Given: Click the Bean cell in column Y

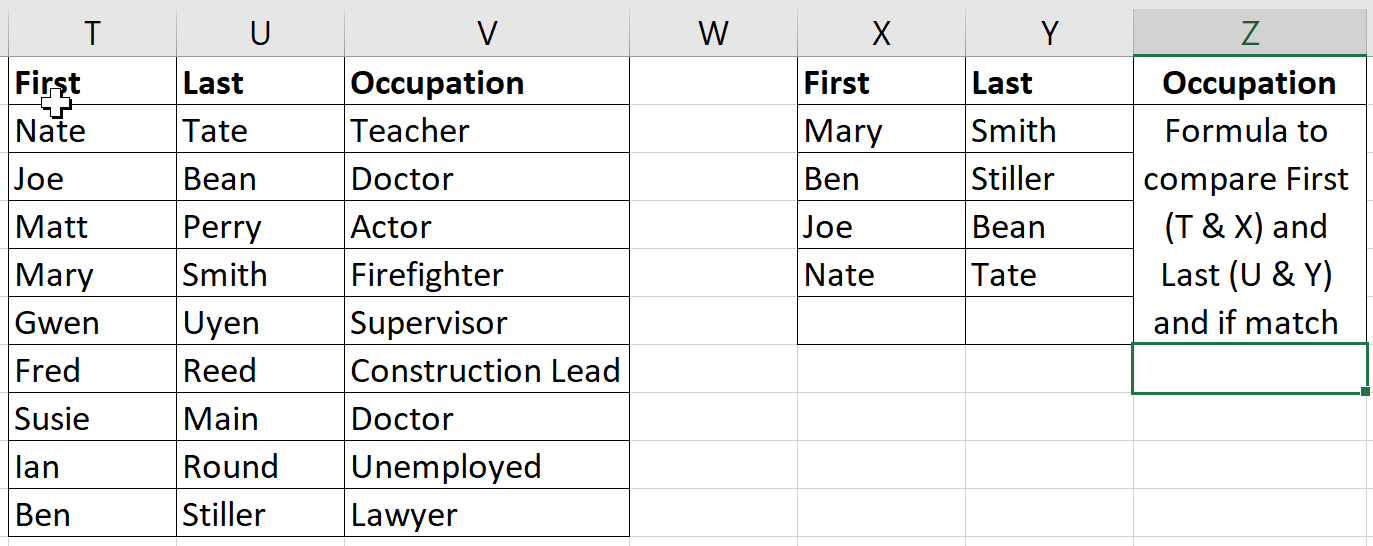Looking at the screenshot, I should [x=1049, y=226].
